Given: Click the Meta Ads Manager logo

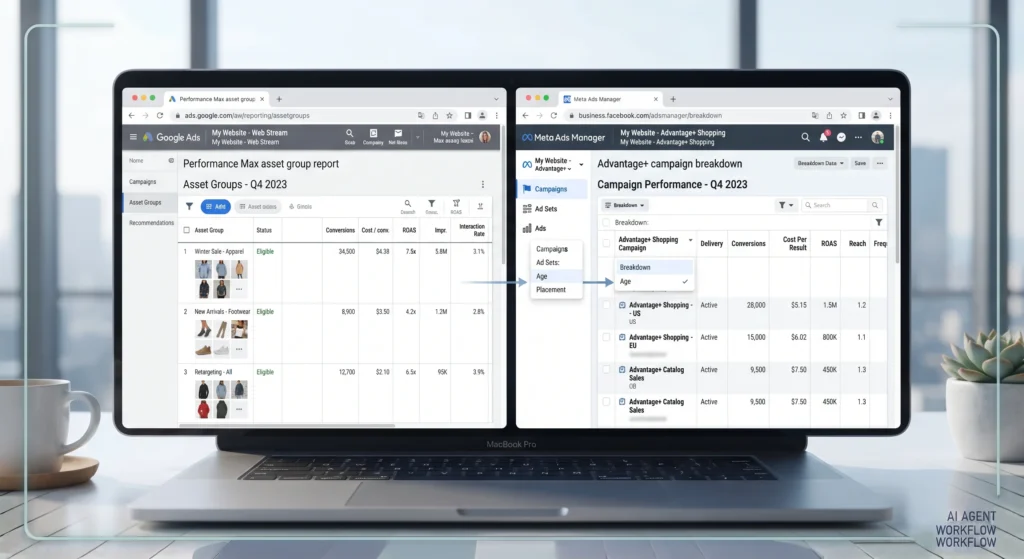Looking at the screenshot, I should point(563,137).
